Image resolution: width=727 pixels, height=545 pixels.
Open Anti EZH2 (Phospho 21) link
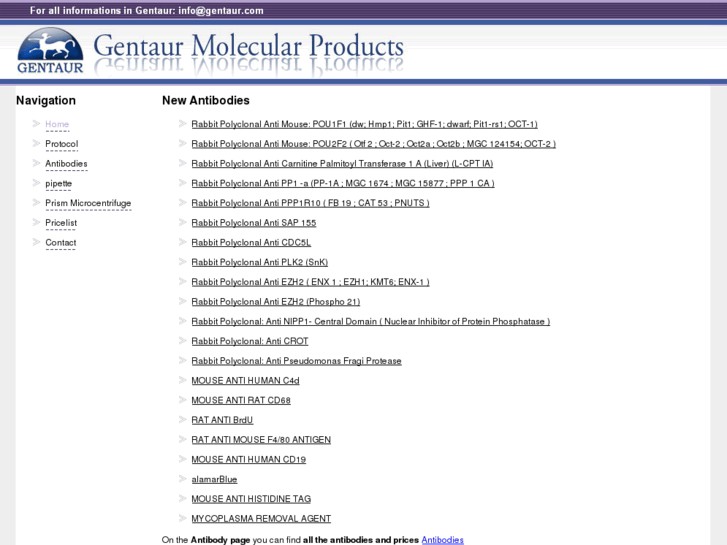coord(276,302)
